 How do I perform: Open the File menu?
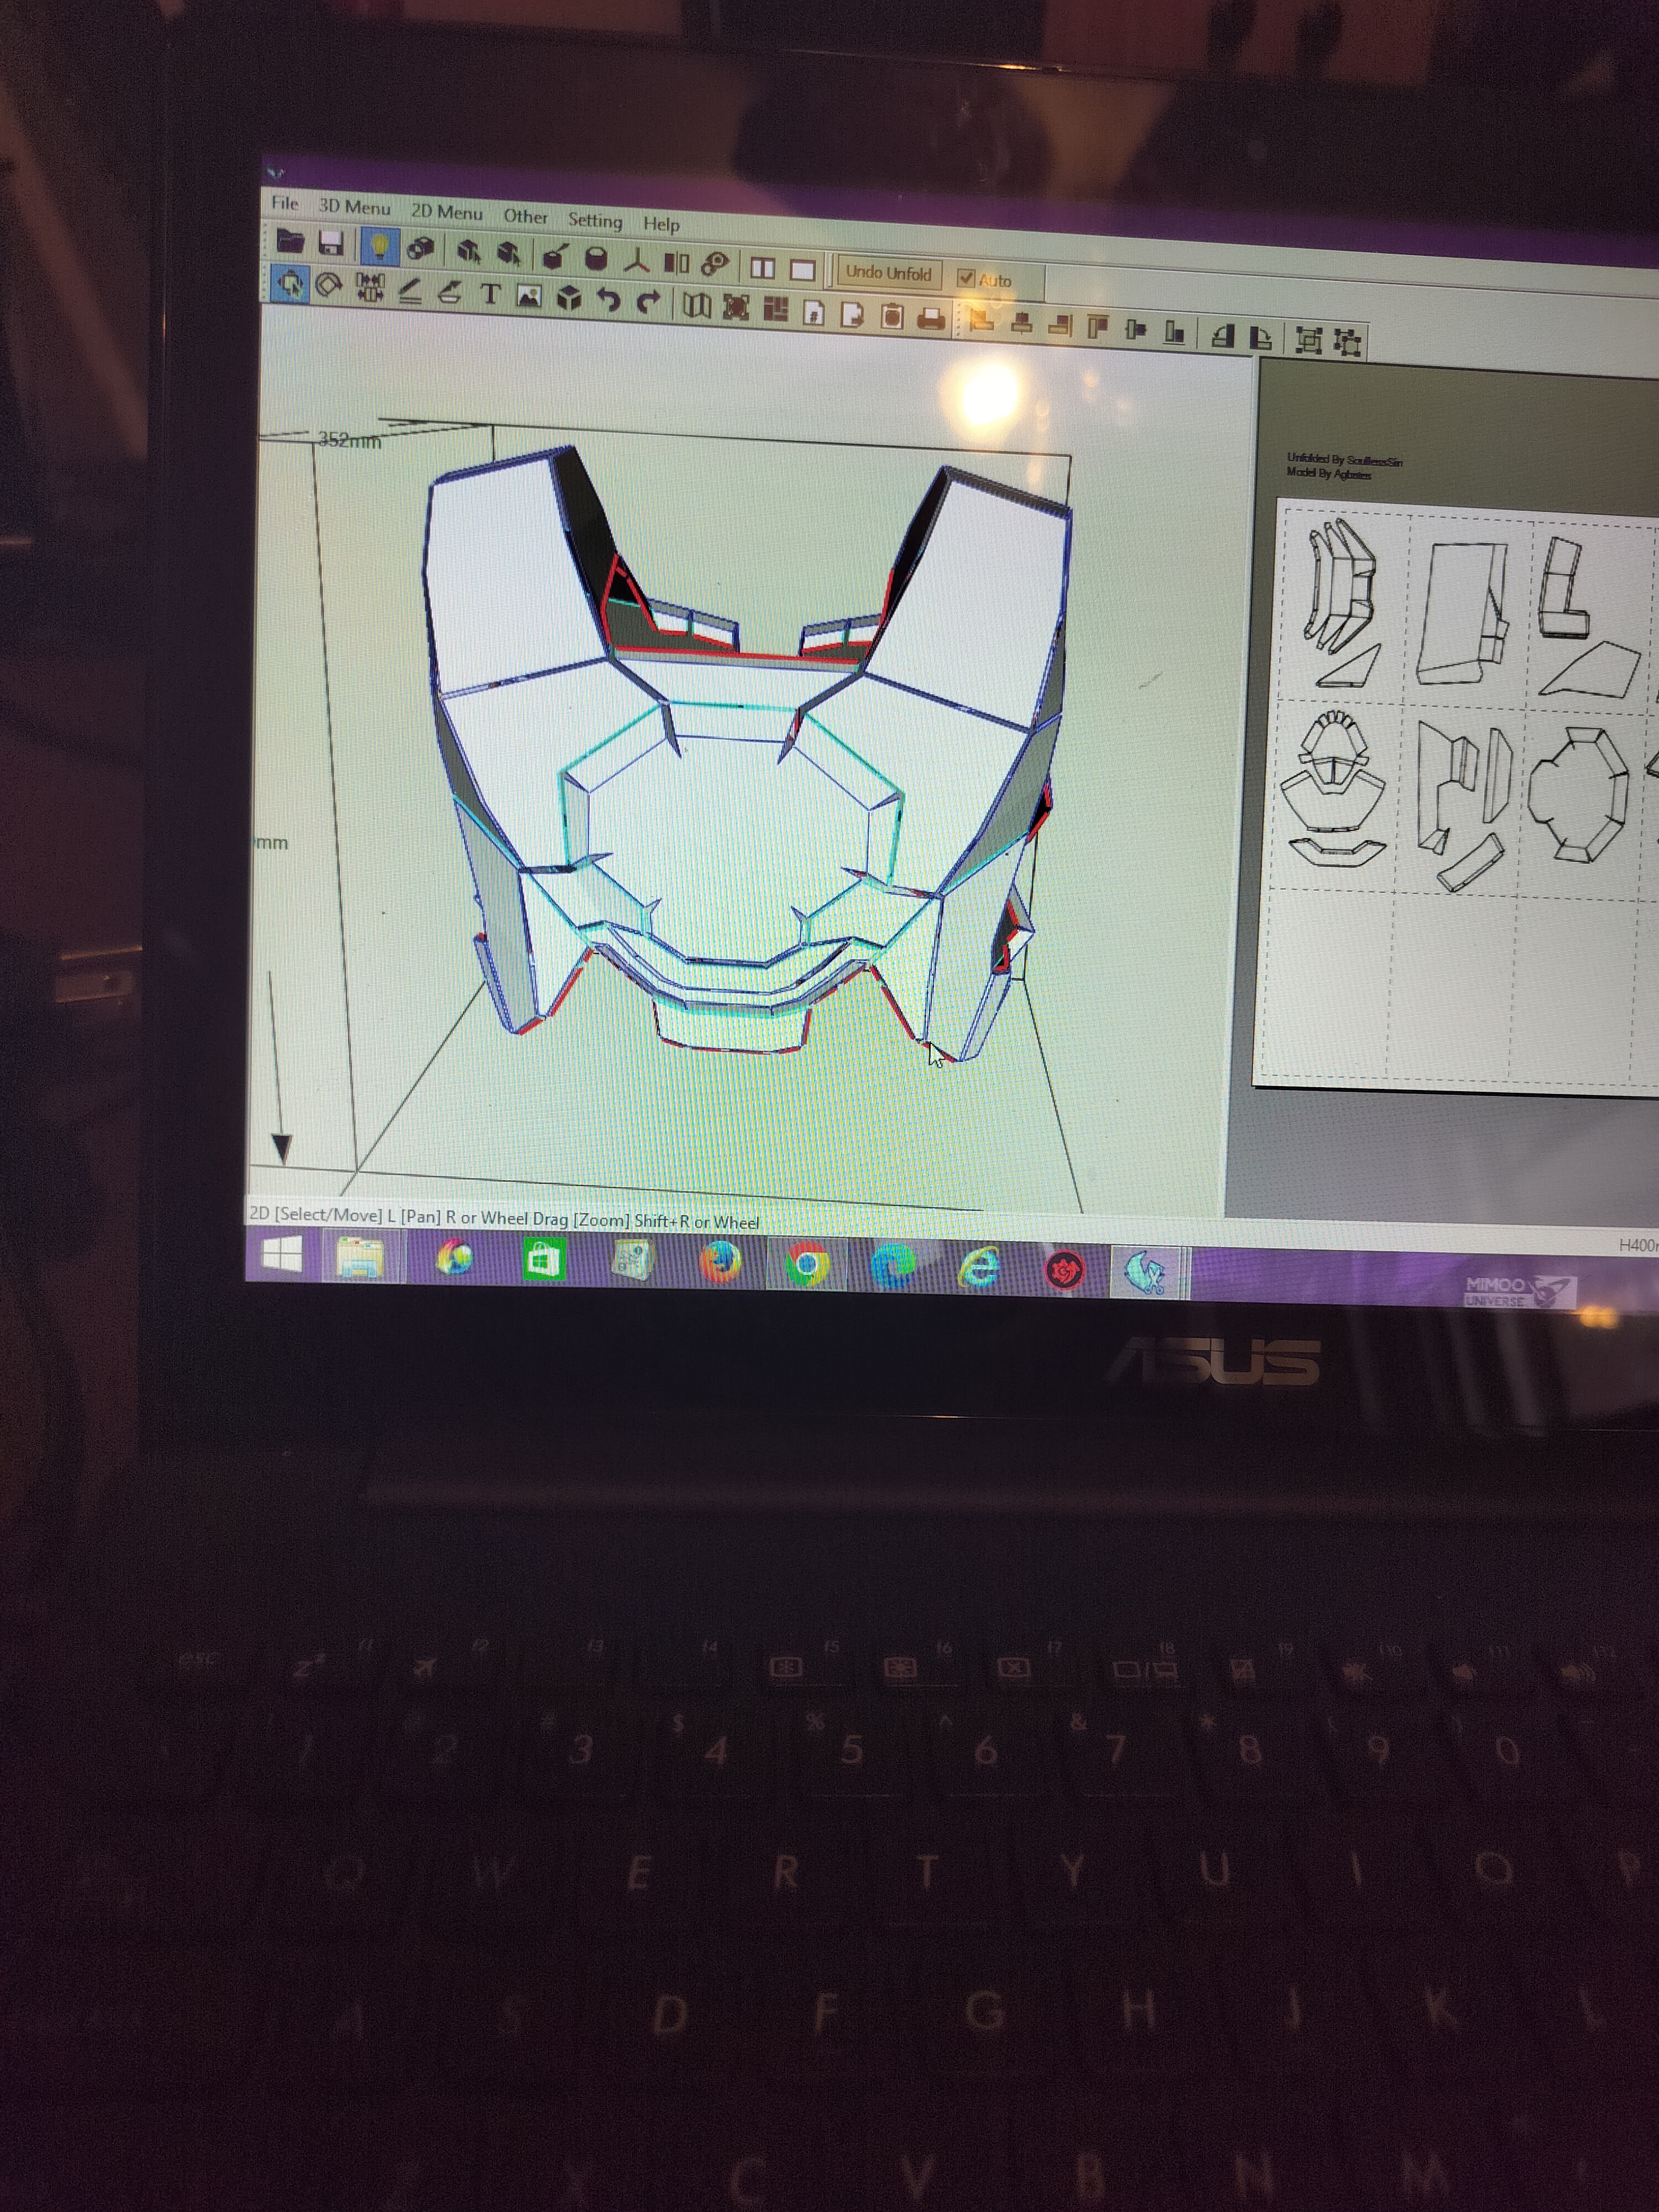coord(285,203)
